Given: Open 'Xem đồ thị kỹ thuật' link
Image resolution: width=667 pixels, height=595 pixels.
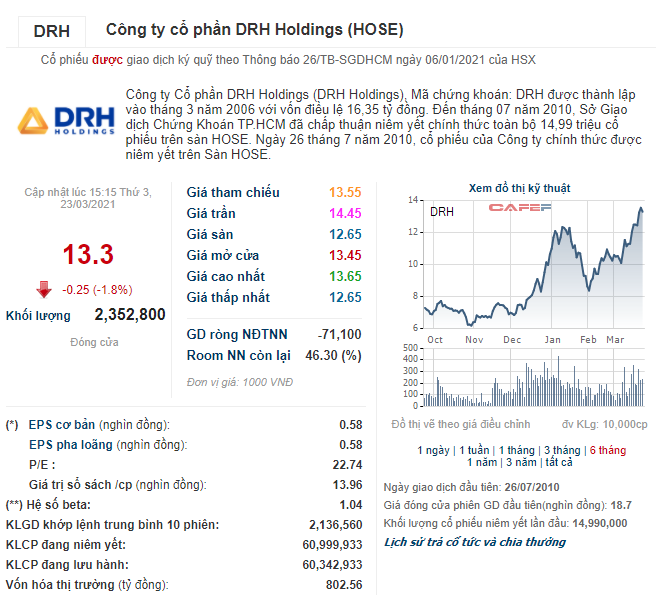Looking at the screenshot, I should pos(519,188).
